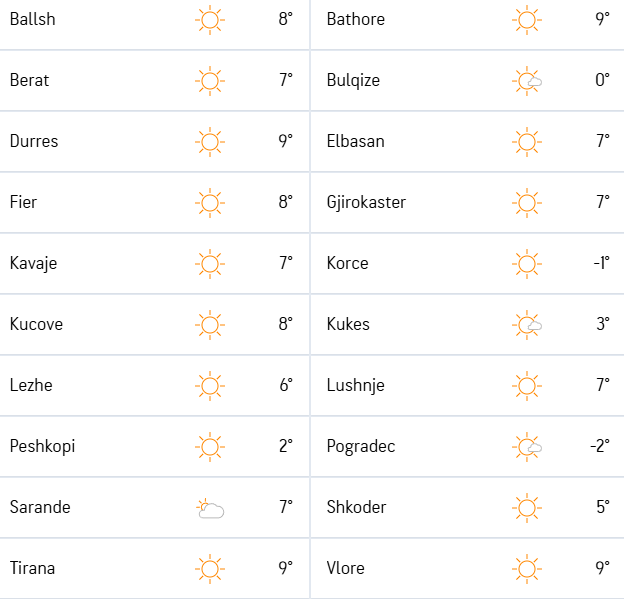Click the sunny icon next to Ballsh
Image resolution: width=624 pixels, height=599 pixels.
pos(210,20)
